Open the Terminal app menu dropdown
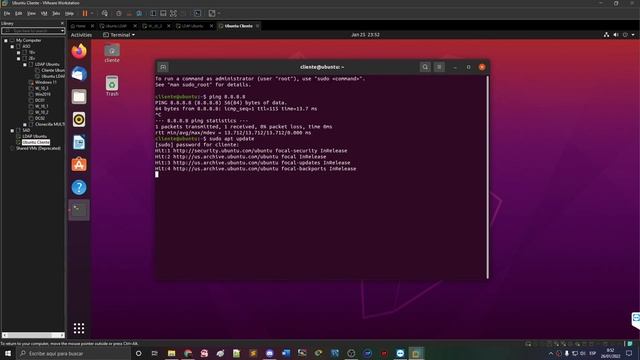This screenshot has width=640, height=360. (x=119, y=35)
